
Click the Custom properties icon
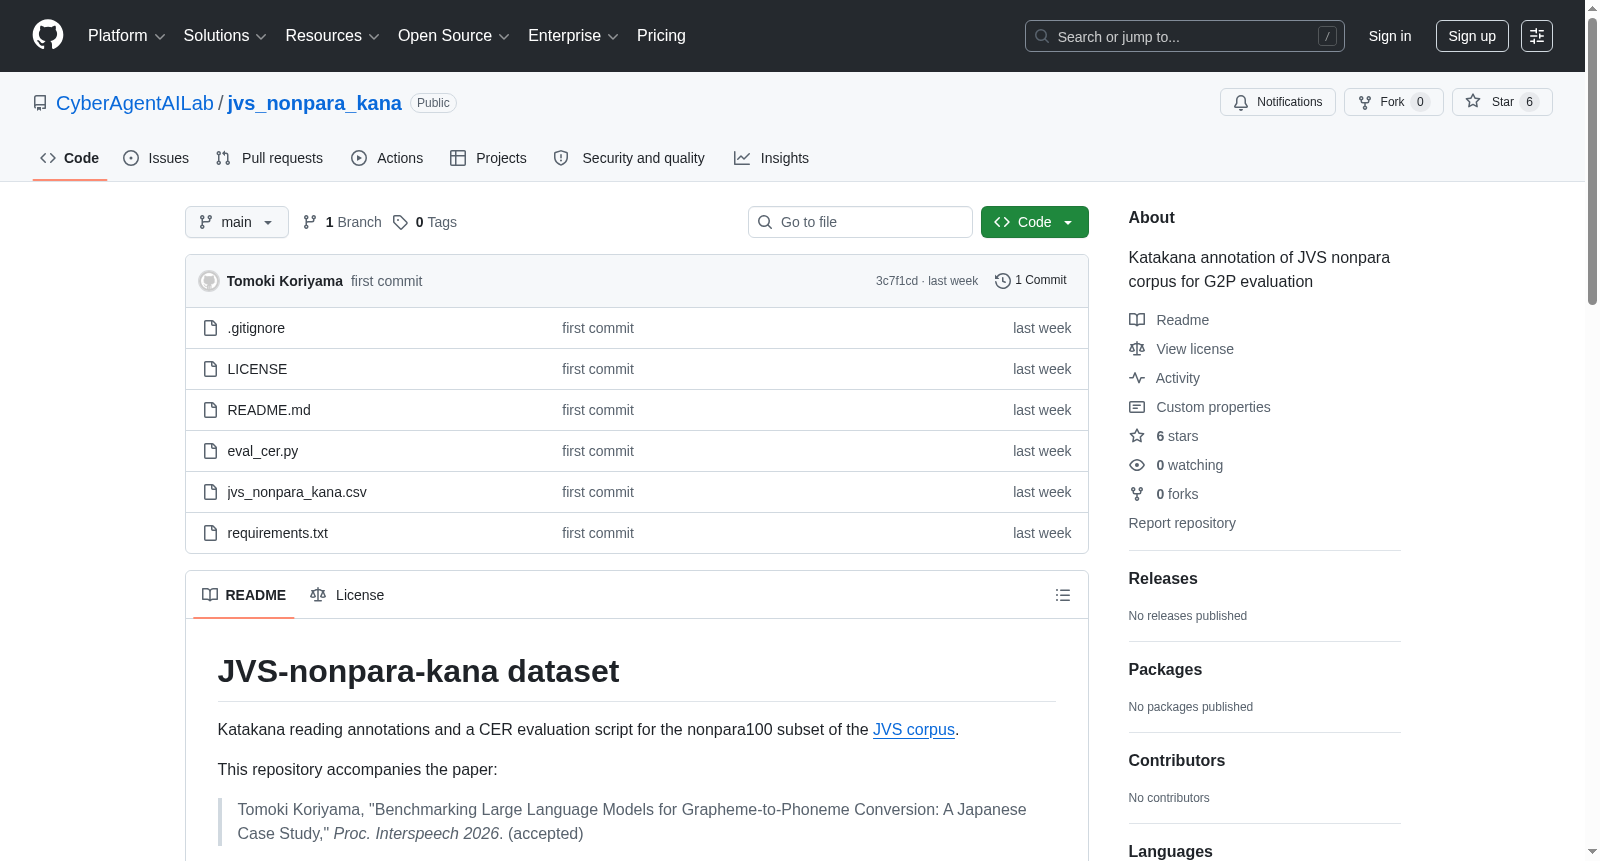click(x=1137, y=407)
